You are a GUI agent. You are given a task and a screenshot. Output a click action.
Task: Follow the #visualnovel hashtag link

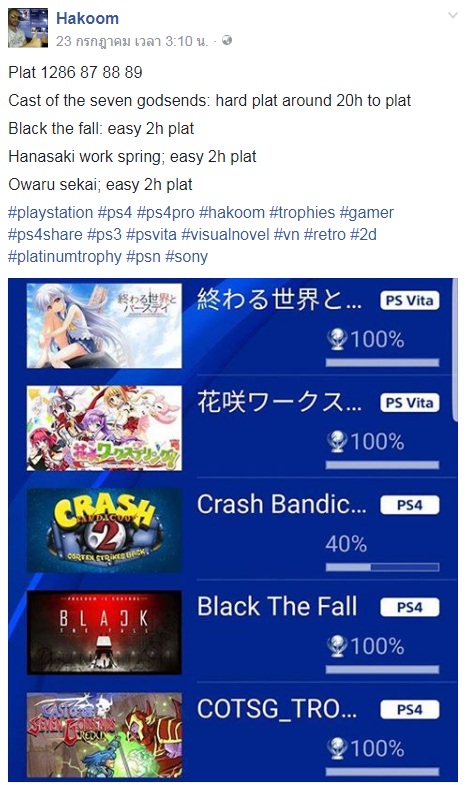point(225,234)
